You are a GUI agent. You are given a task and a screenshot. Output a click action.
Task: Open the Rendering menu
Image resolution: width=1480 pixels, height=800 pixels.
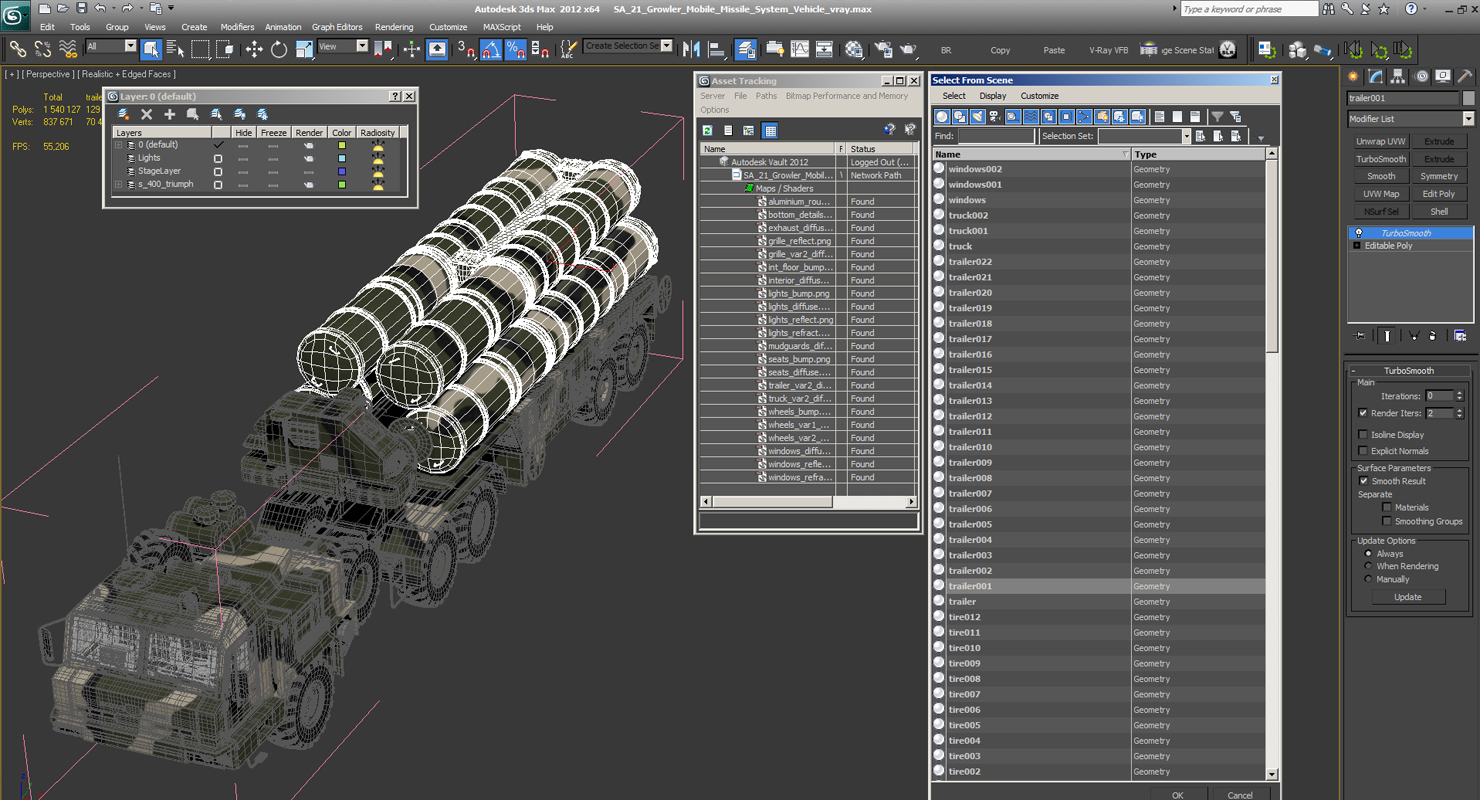(x=394, y=27)
